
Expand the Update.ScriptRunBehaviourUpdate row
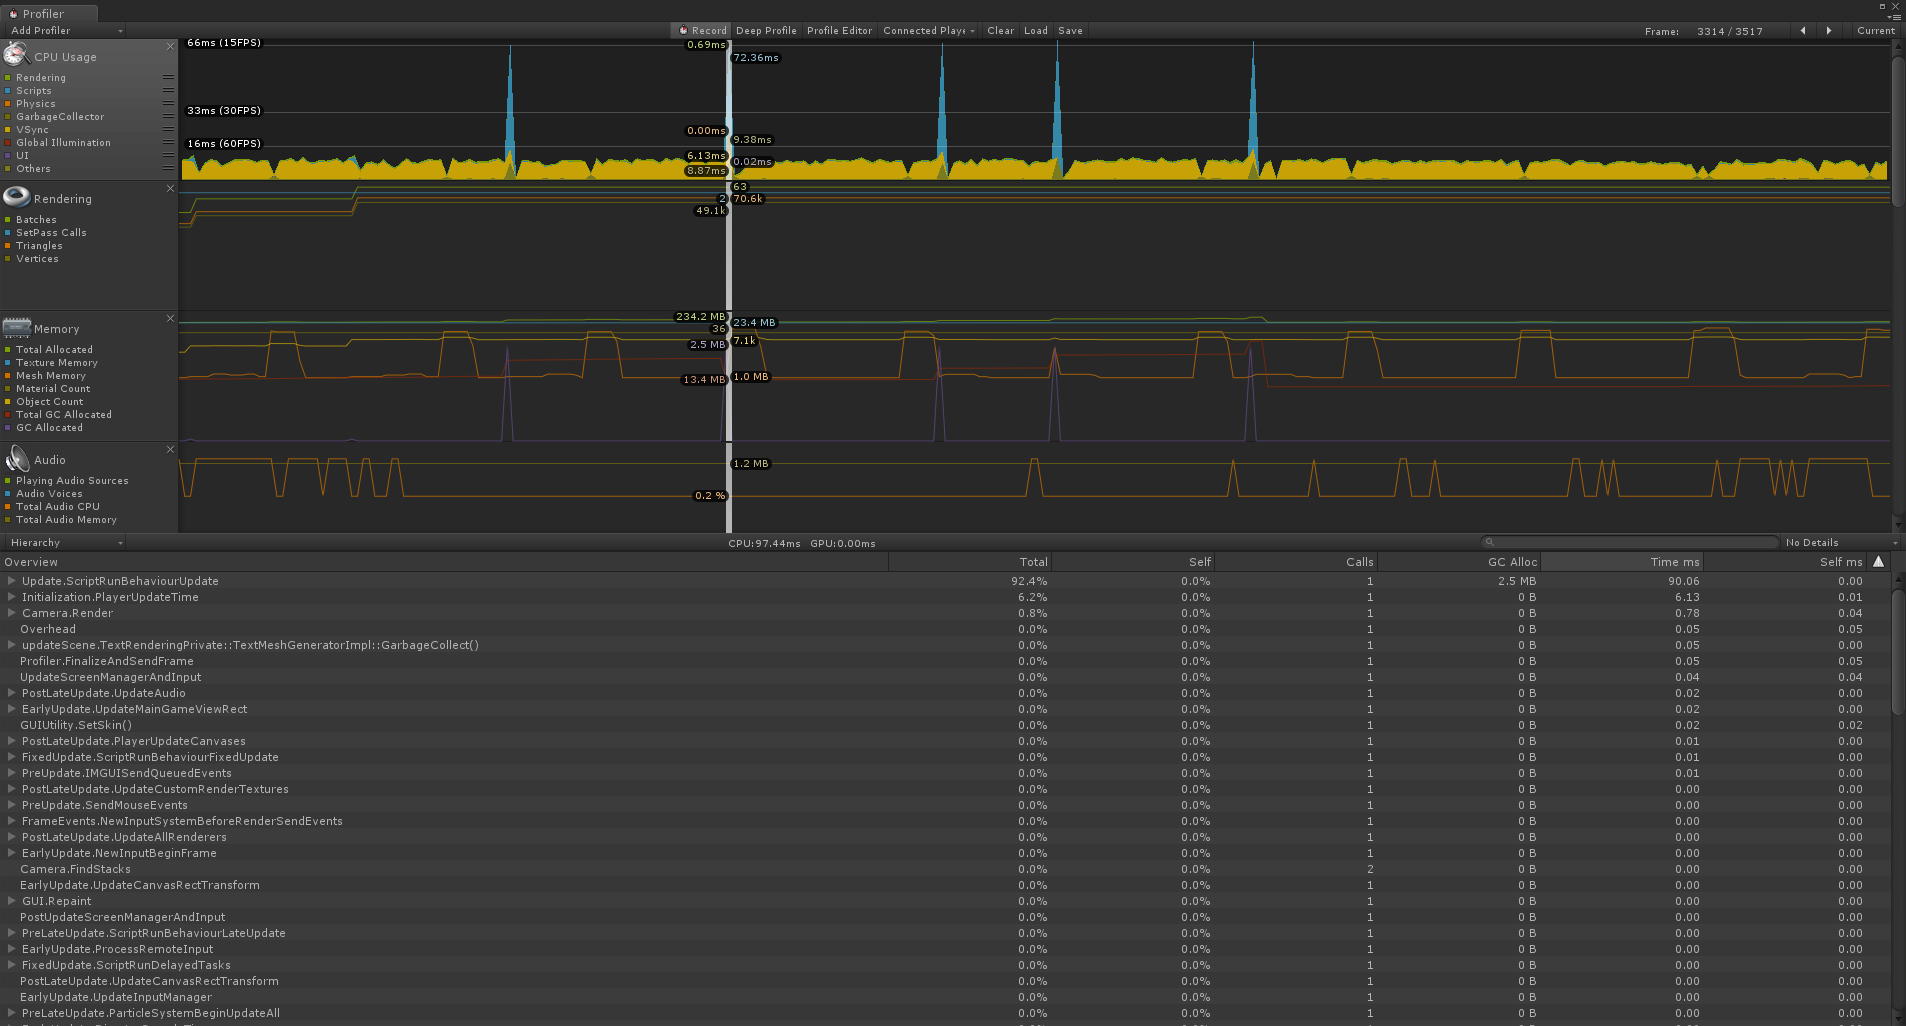click(x=12, y=581)
